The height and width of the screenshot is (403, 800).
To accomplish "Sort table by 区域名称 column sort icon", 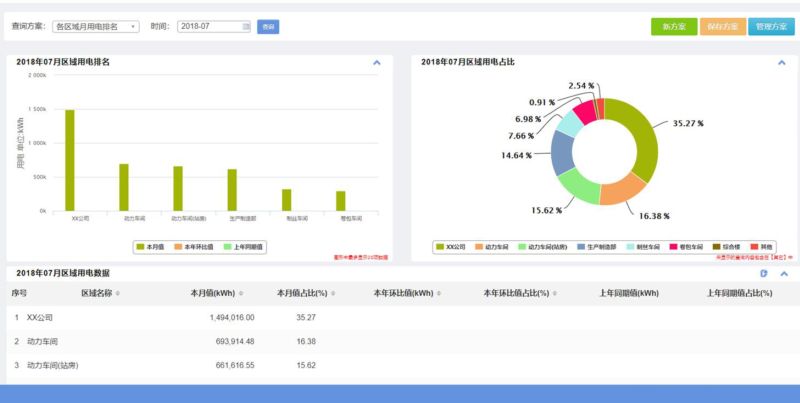I will (118, 294).
